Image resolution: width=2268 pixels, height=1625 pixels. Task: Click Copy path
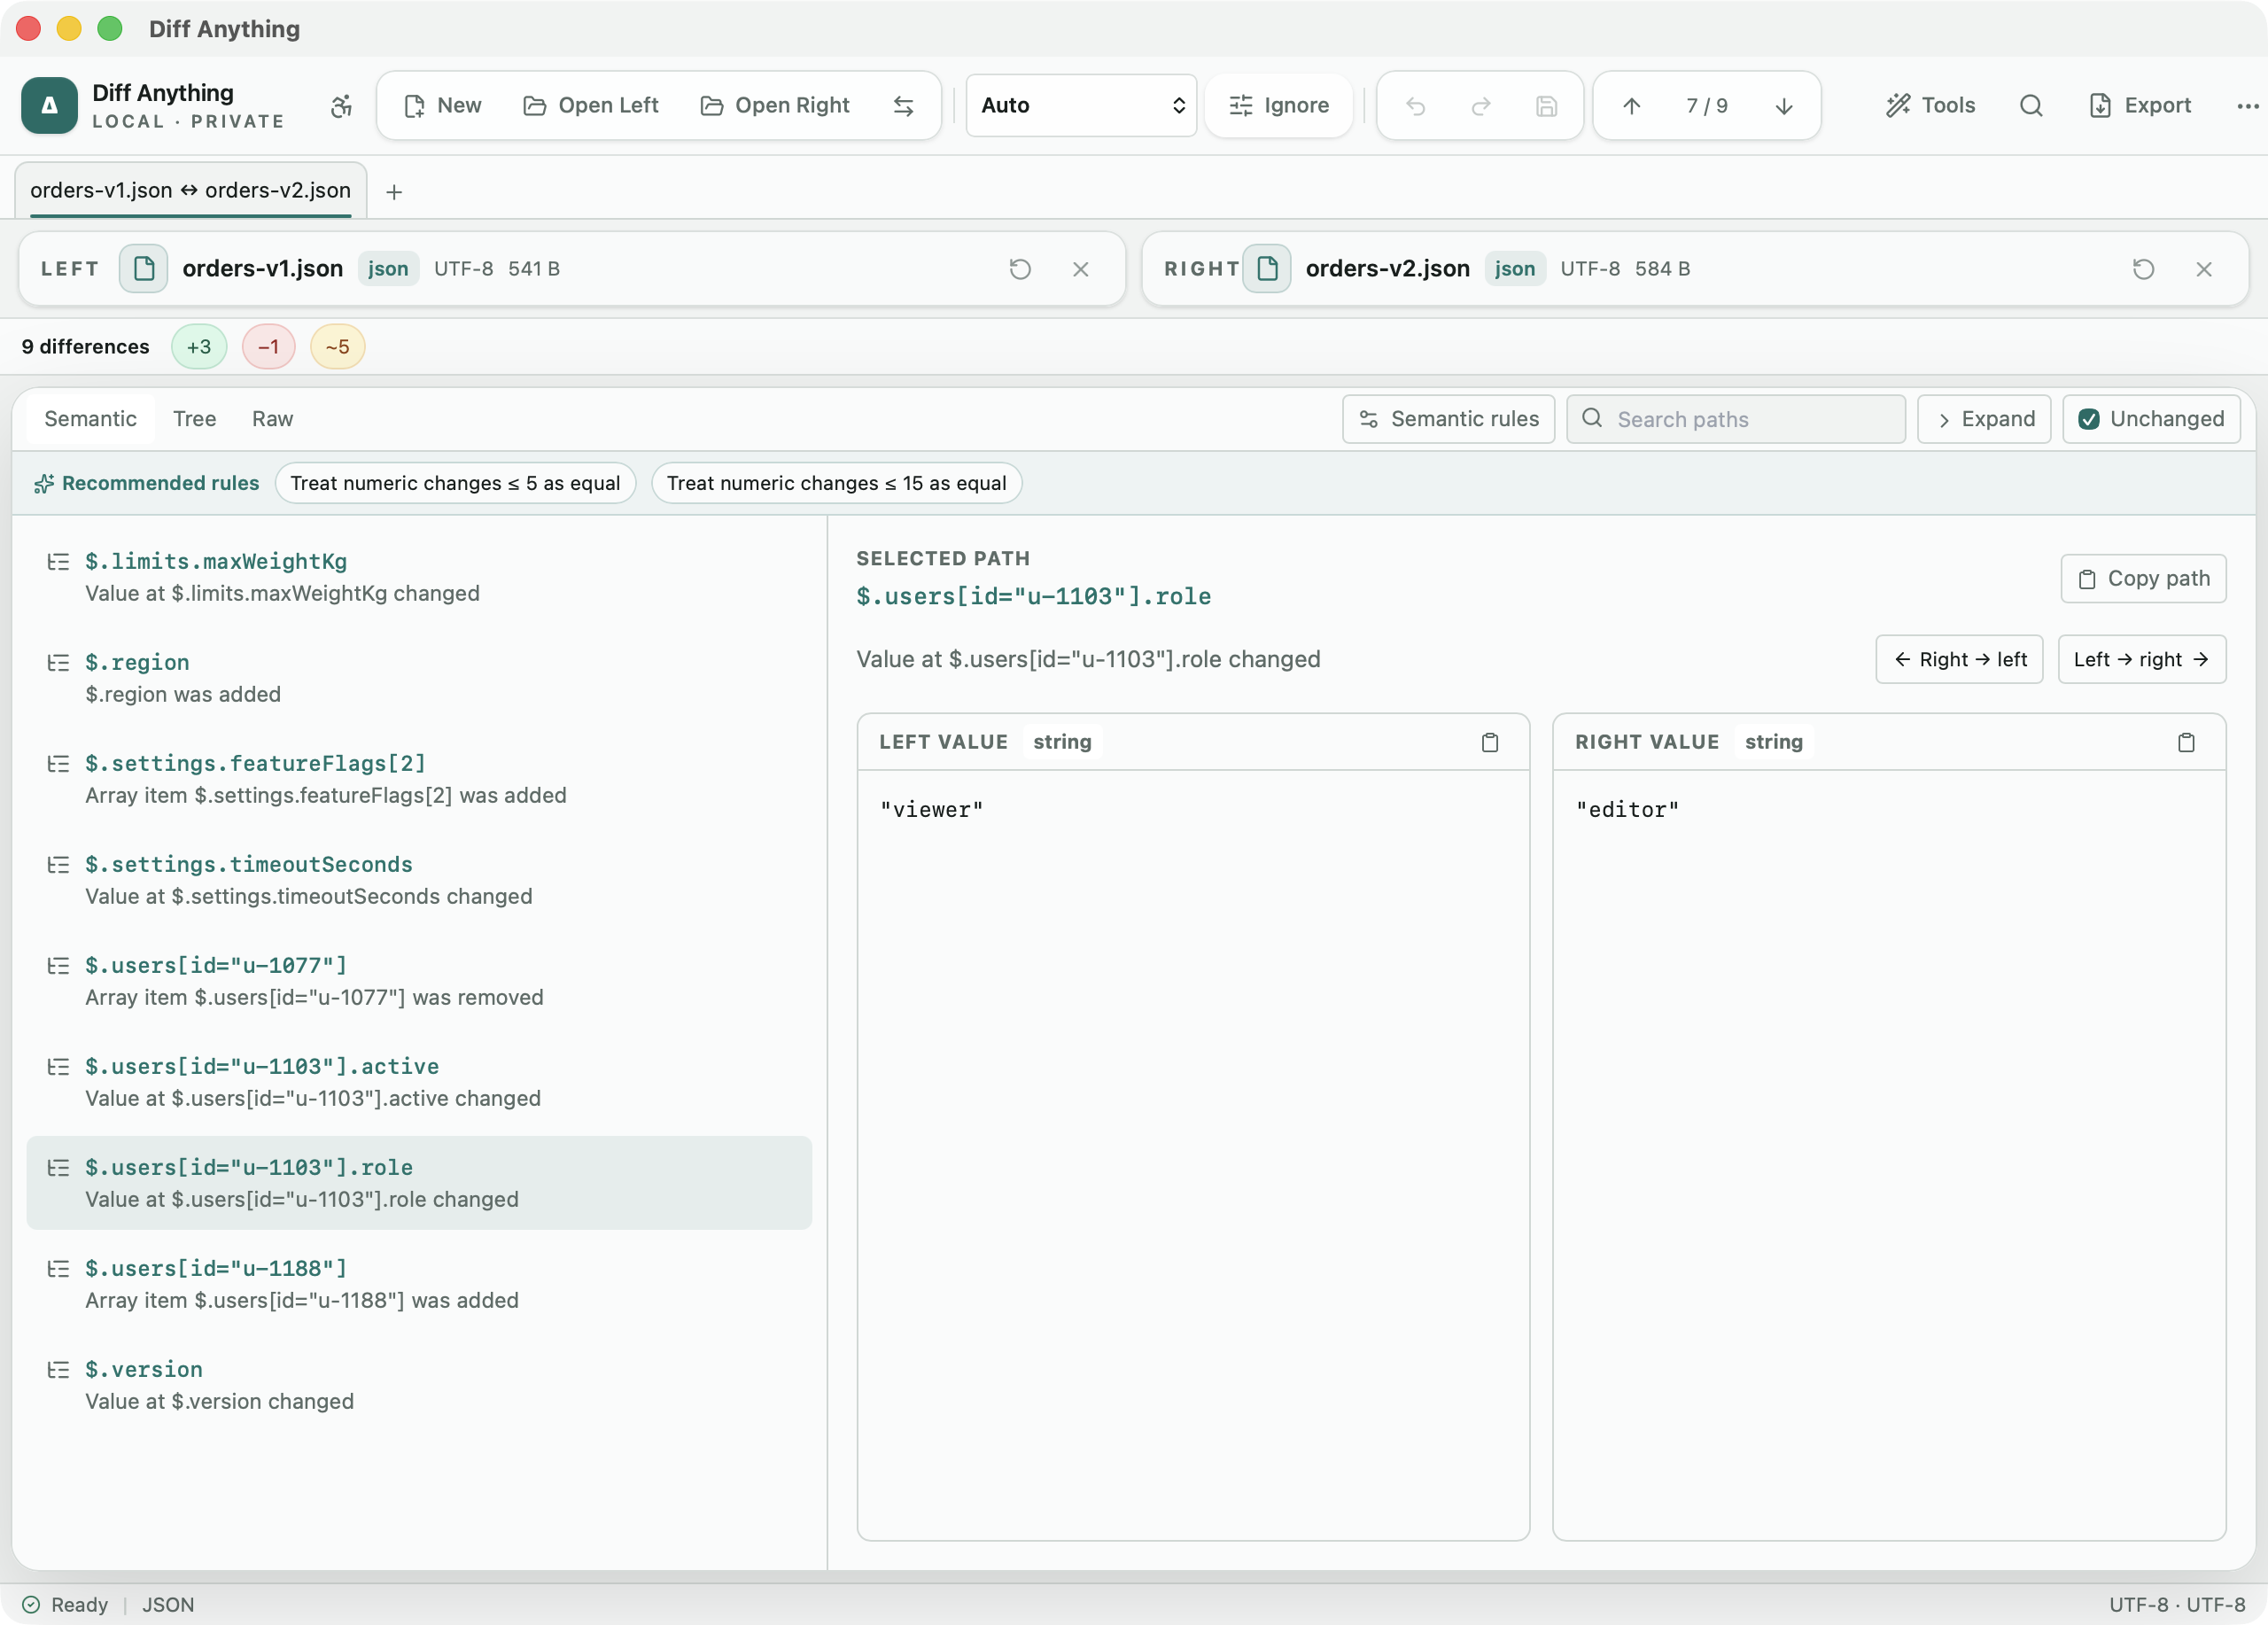[x=2143, y=579]
